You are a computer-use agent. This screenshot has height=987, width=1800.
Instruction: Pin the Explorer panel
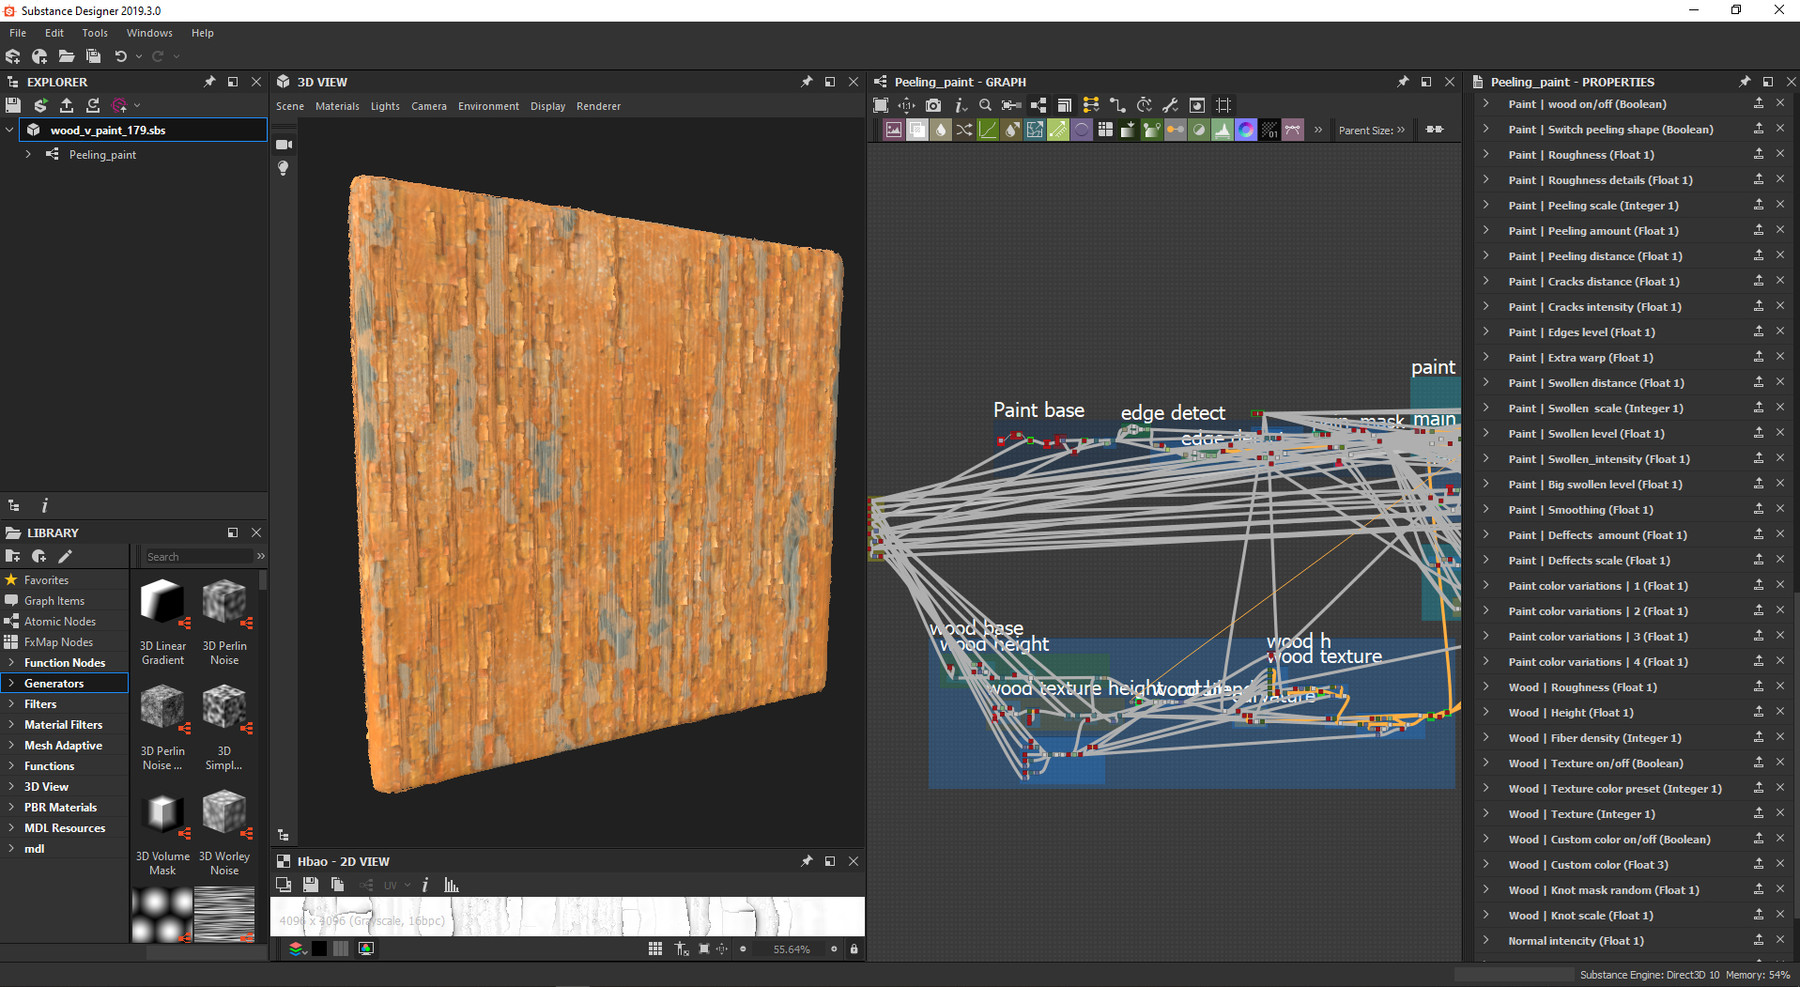click(x=209, y=82)
